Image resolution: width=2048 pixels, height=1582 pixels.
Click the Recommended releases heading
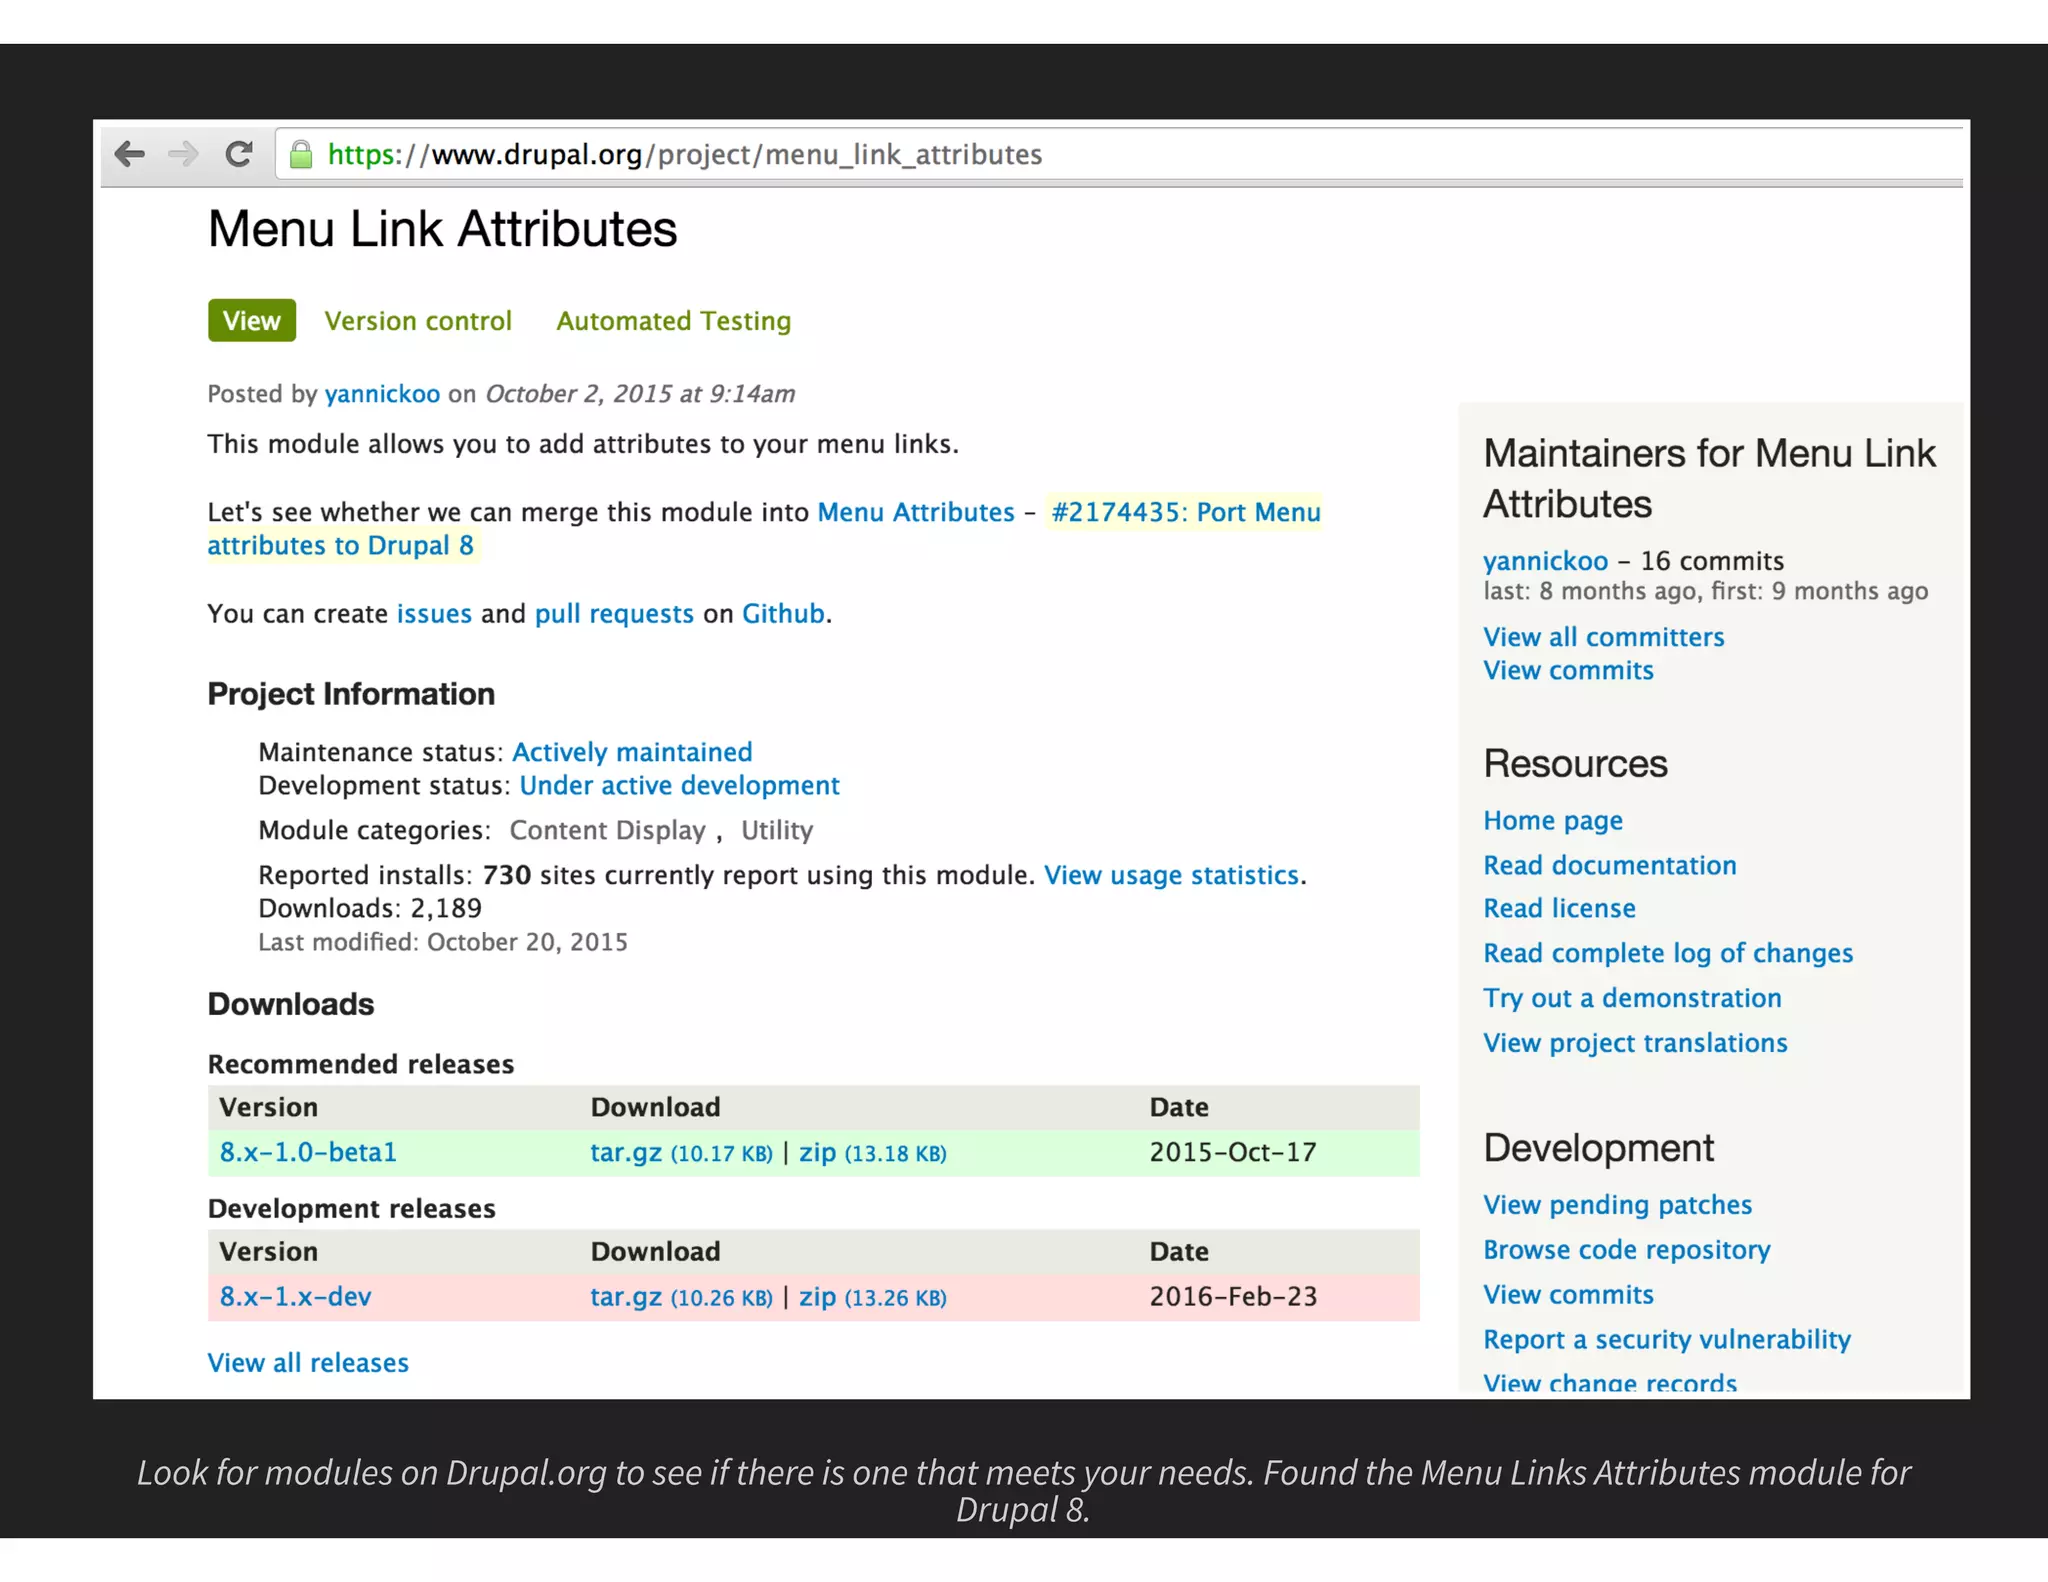click(360, 1064)
